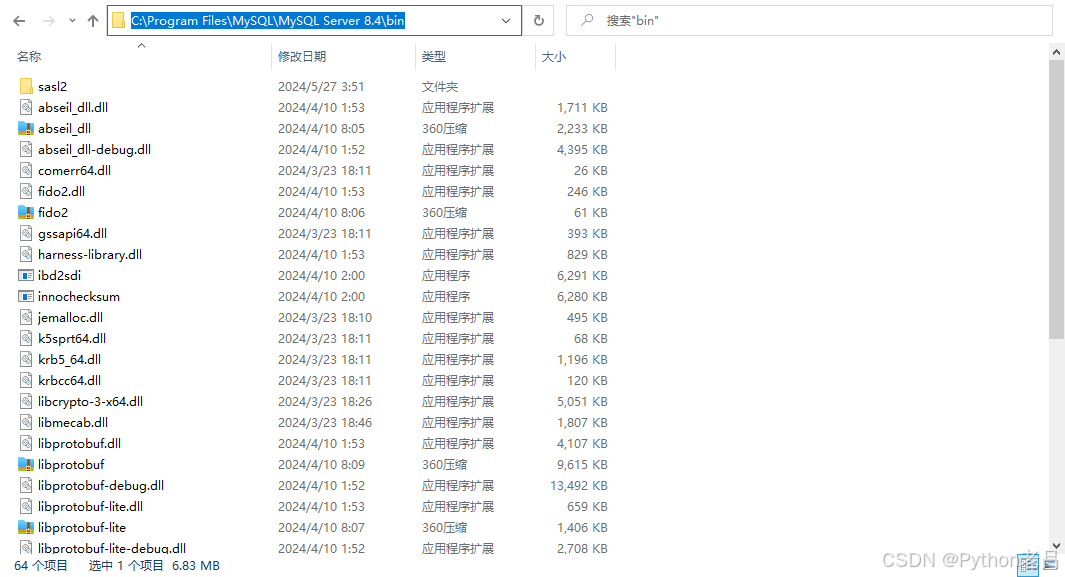Click the 2024/3/23 18:26 date cell

pyautogui.click(x=325, y=402)
